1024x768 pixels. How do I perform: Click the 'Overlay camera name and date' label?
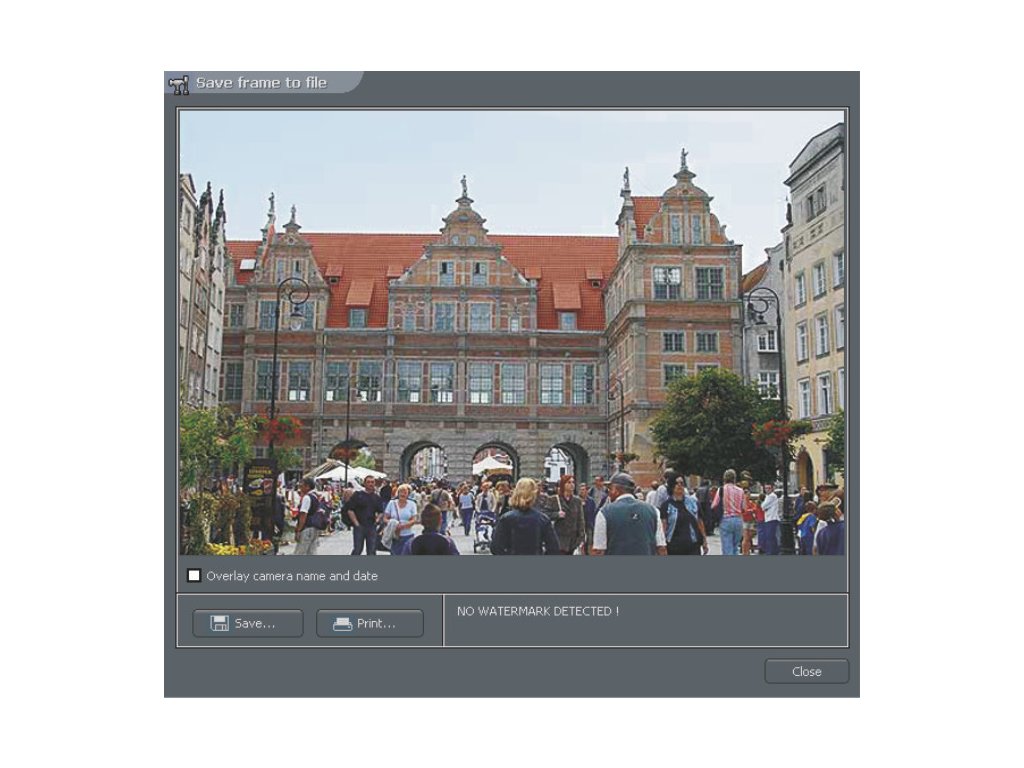291,576
